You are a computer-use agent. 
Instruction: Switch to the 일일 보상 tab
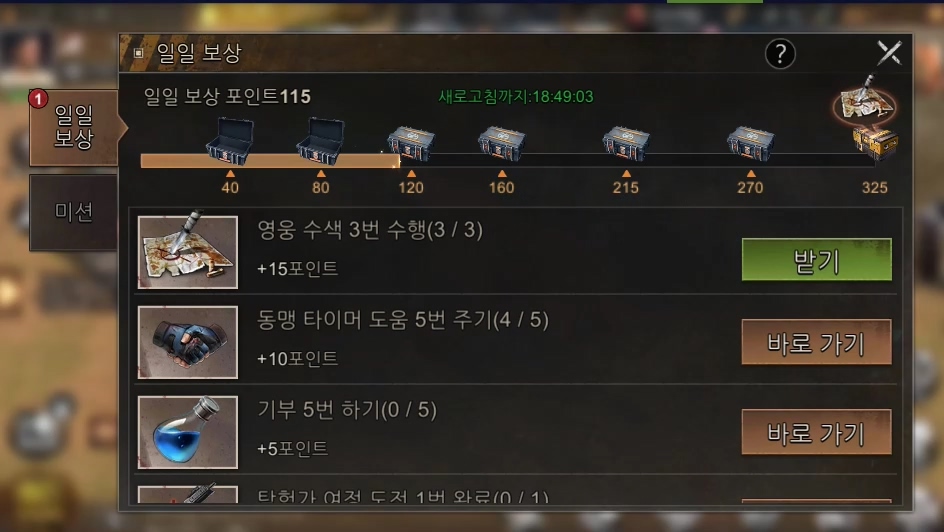tap(73, 128)
